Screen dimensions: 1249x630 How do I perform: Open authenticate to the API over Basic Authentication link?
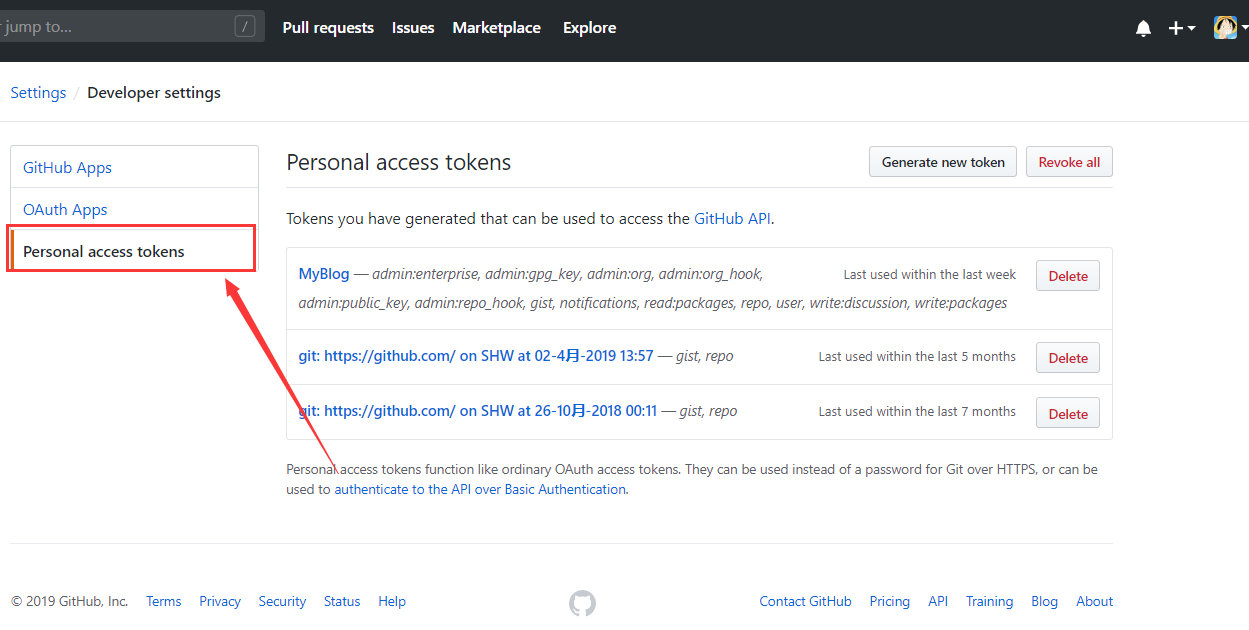click(x=480, y=489)
